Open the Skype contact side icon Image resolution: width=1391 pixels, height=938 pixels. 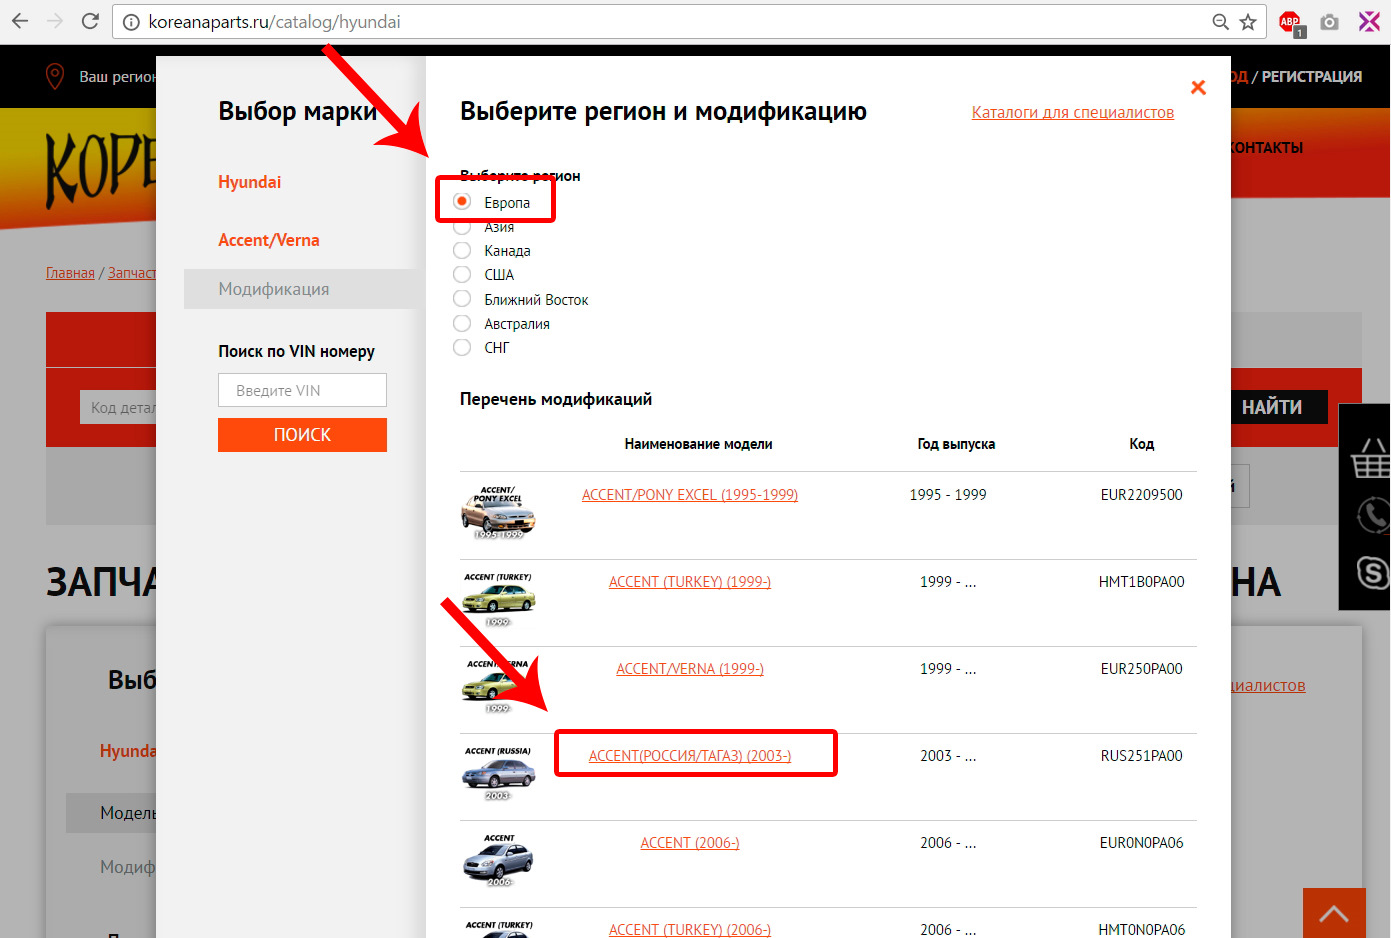tap(1372, 573)
